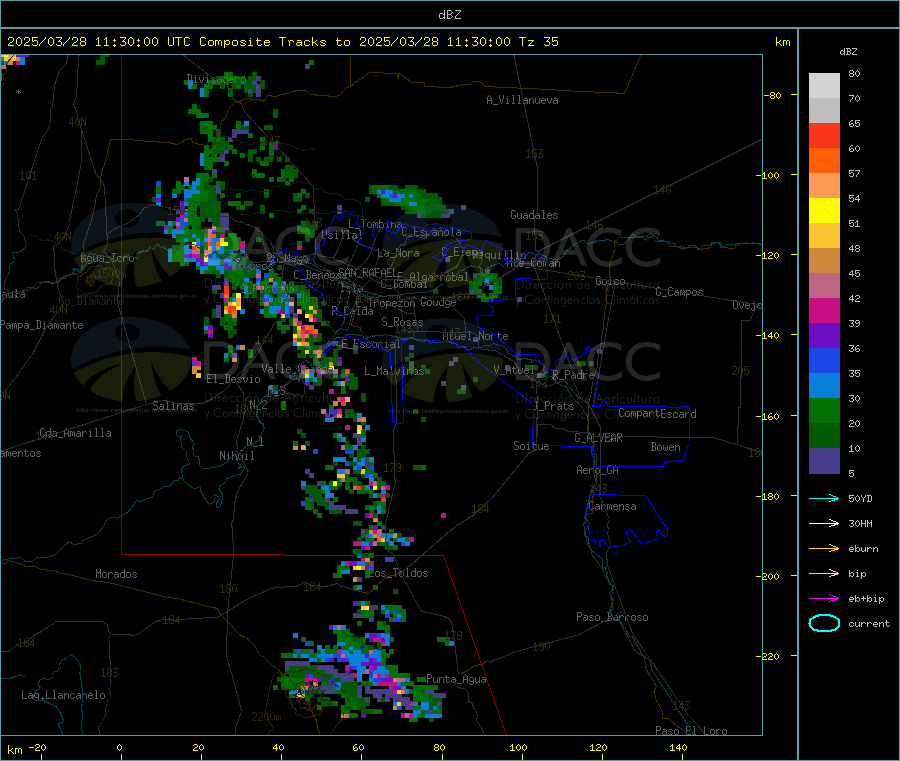
Task: Click the A_Villanueva map label
Action: click(x=522, y=100)
